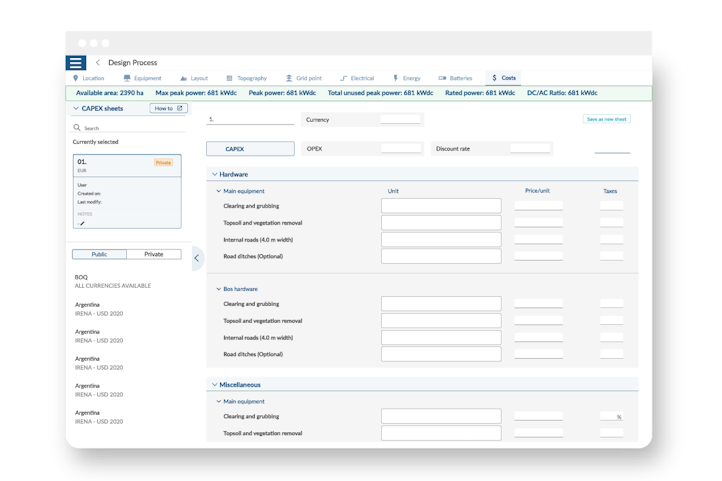Click unit field for Main equipment Topsoil removal
This screenshot has height=481, width=722.
(441, 223)
